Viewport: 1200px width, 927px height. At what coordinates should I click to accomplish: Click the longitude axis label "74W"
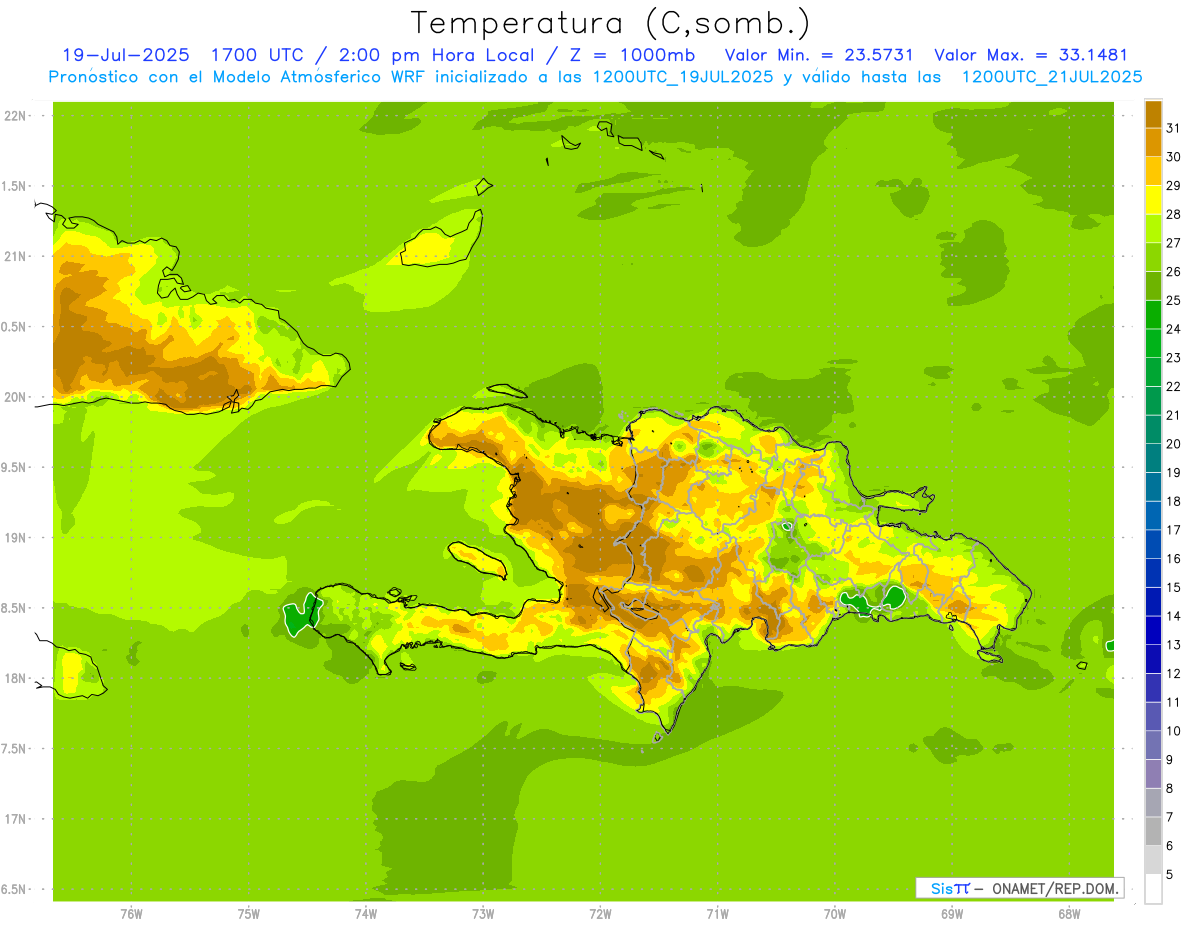tap(365, 913)
